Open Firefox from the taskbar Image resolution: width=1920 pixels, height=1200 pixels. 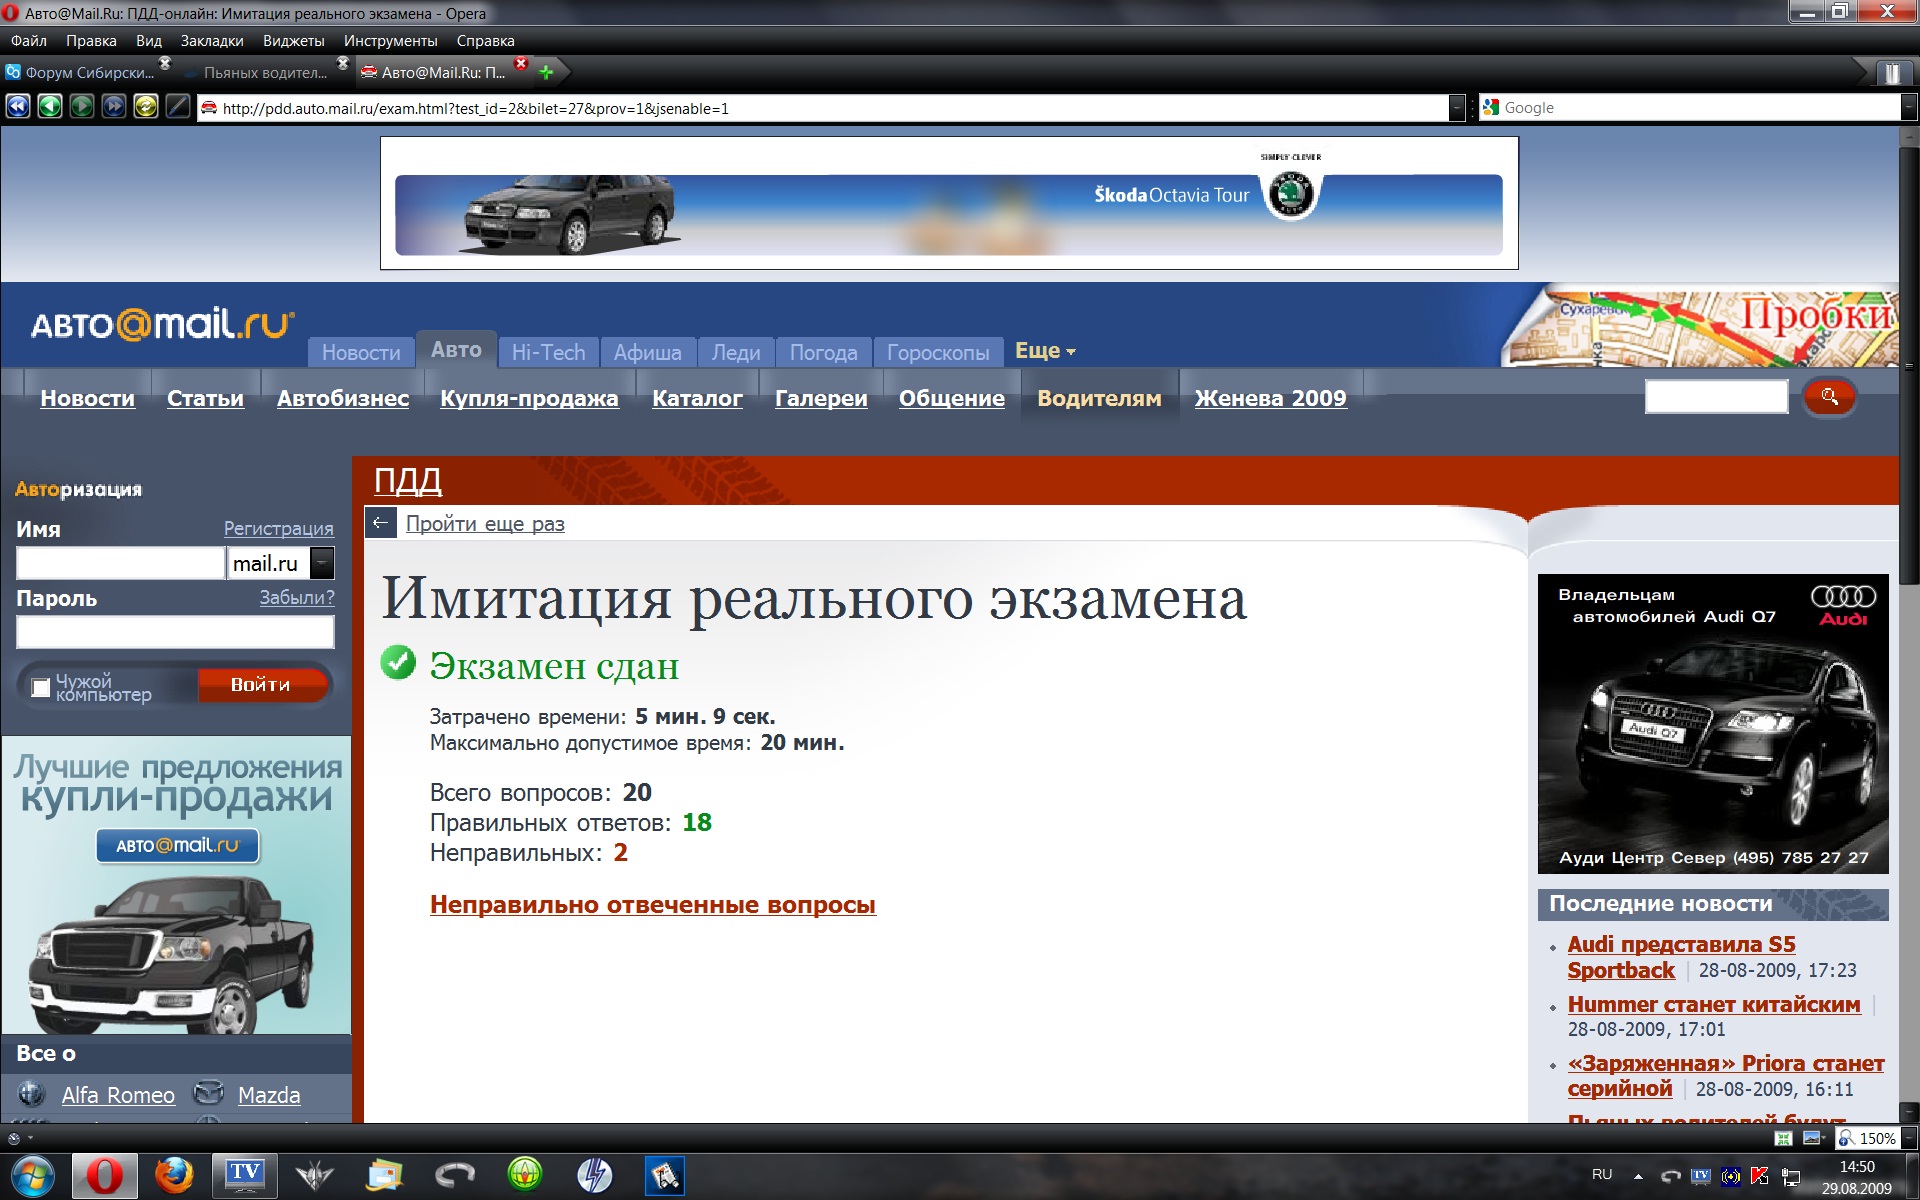(174, 1175)
